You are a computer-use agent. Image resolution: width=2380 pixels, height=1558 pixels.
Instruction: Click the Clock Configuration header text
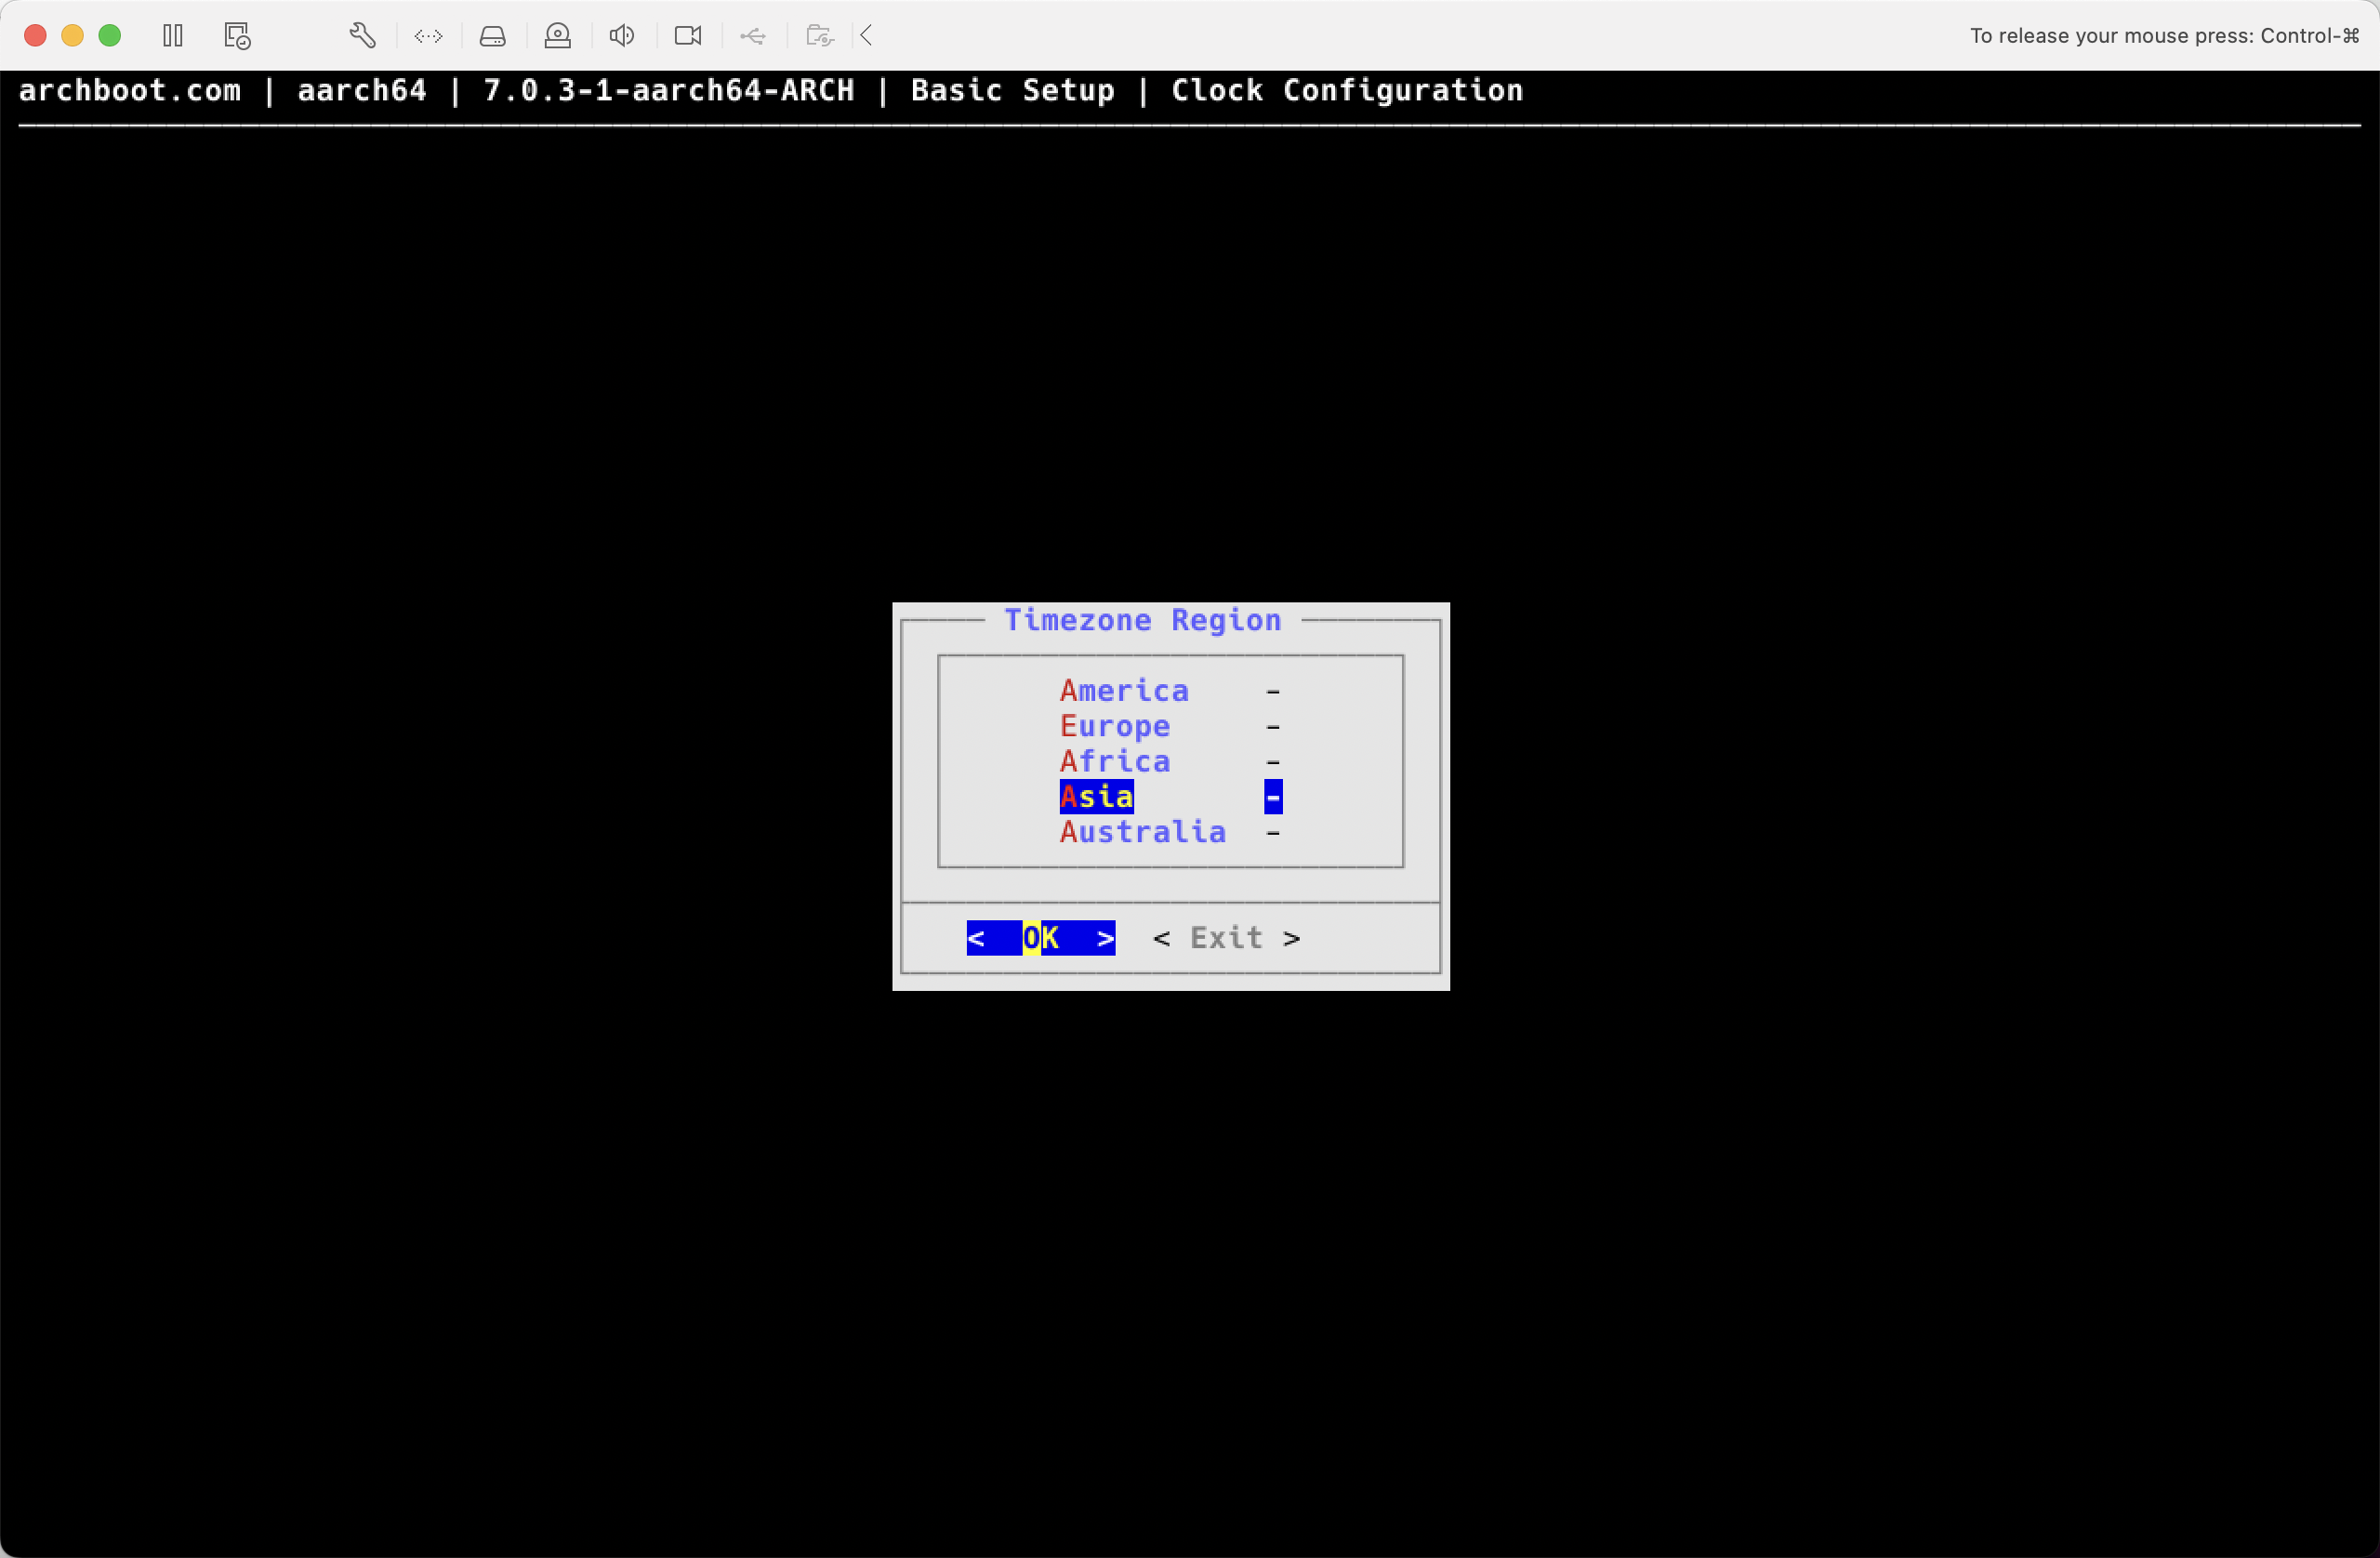point(1347,90)
